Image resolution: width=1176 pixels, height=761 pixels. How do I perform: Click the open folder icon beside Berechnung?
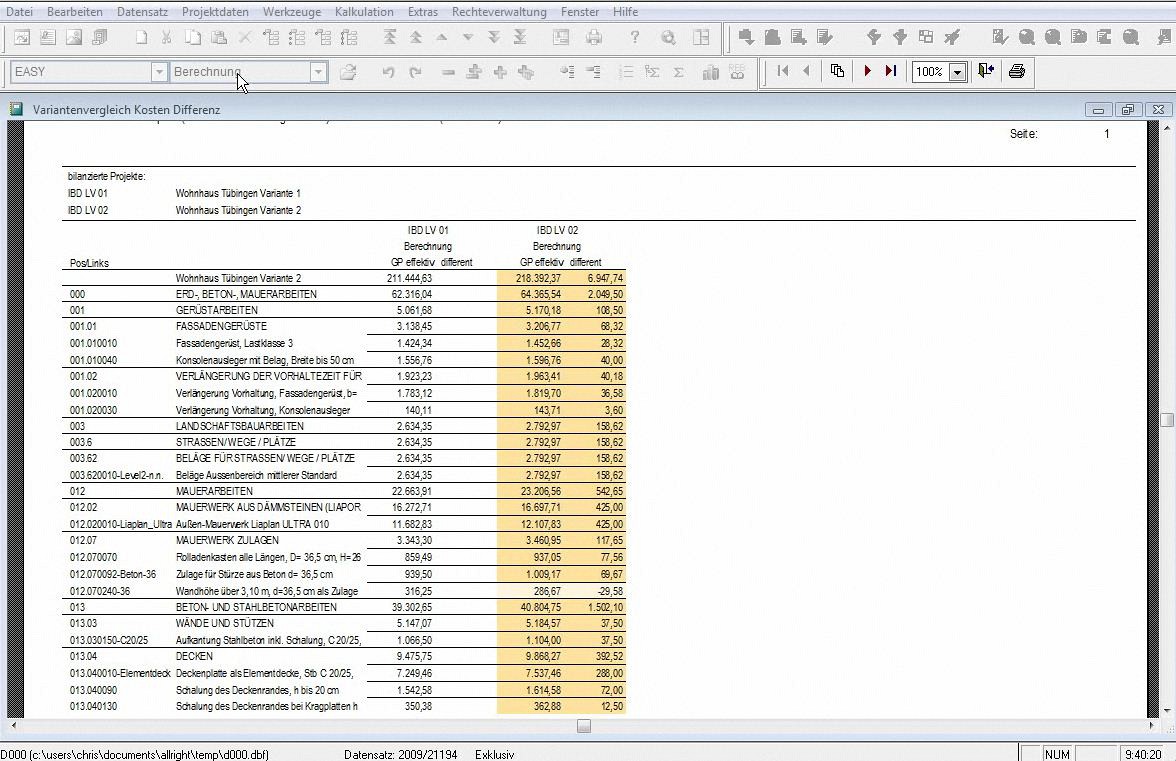pyautogui.click(x=348, y=72)
